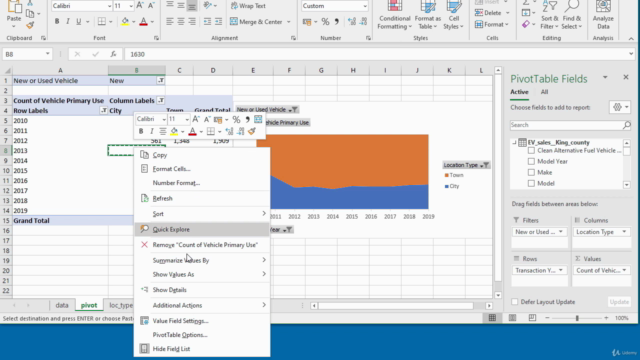Open the Transaction Y... field dropdown in Rows

coord(560,270)
